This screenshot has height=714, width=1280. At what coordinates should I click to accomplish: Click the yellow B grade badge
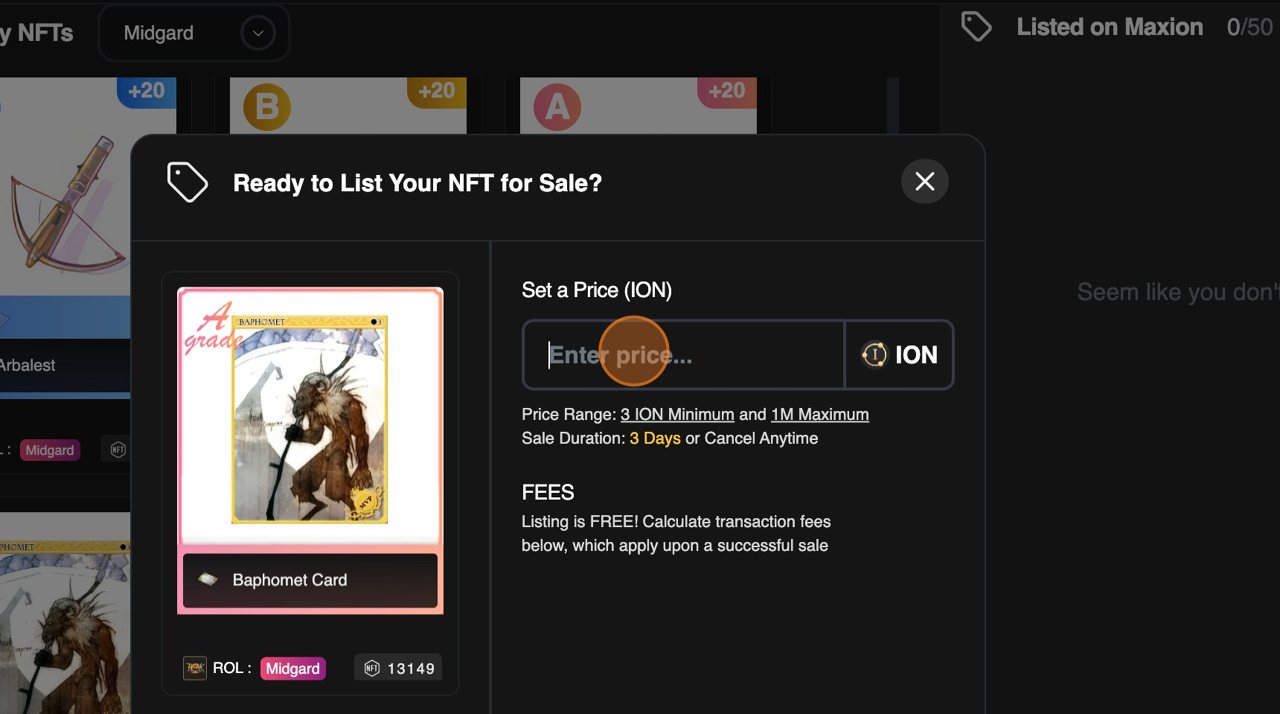pyautogui.click(x=266, y=108)
